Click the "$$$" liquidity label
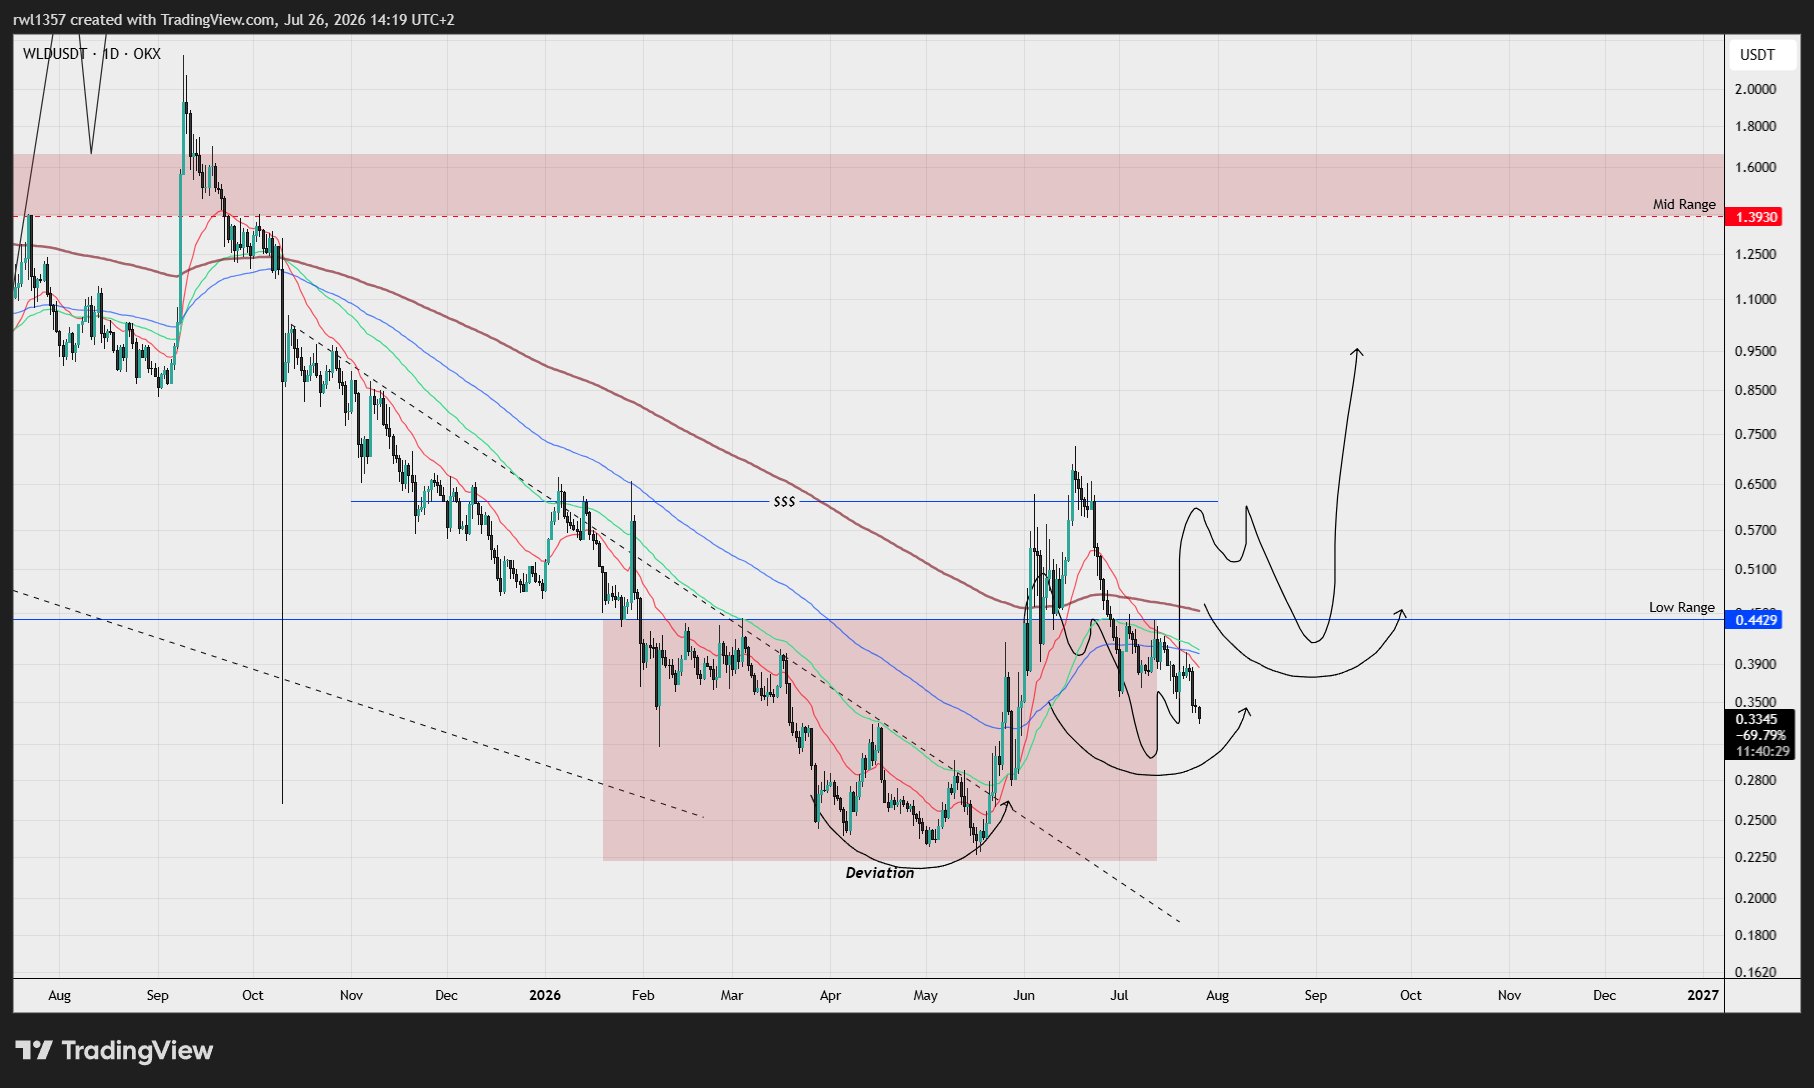 785,501
